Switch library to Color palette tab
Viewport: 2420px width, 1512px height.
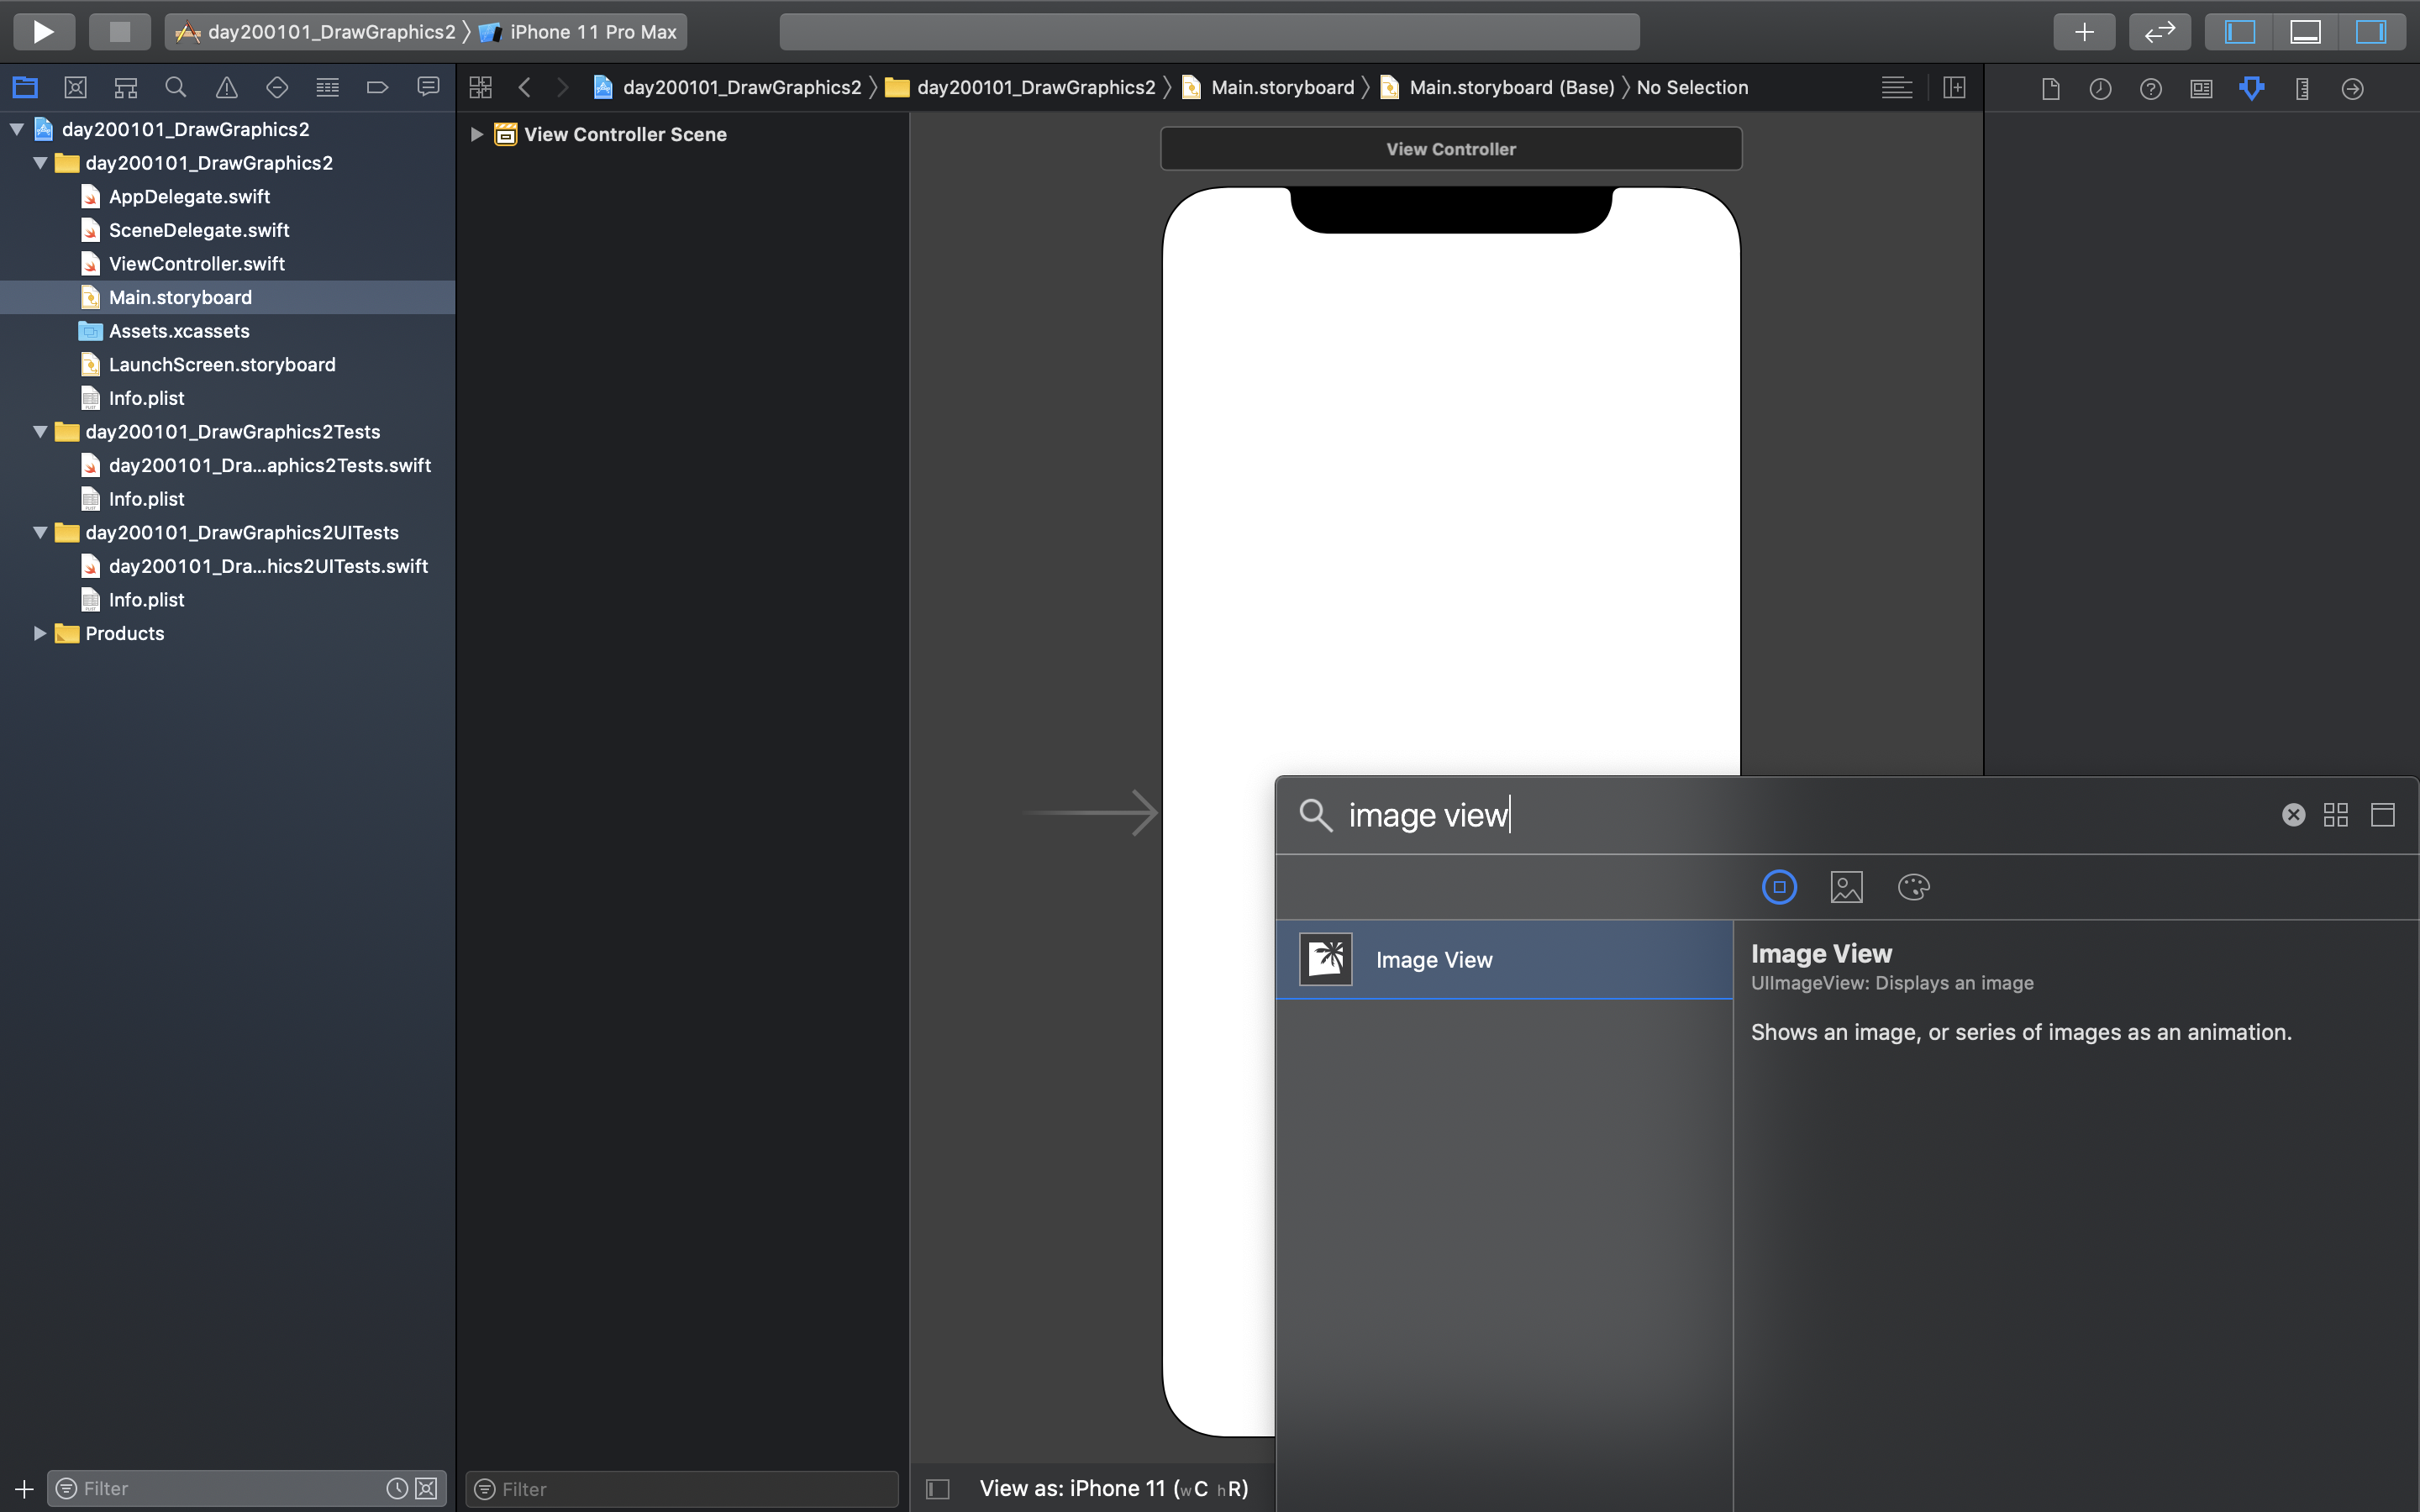click(x=1913, y=887)
